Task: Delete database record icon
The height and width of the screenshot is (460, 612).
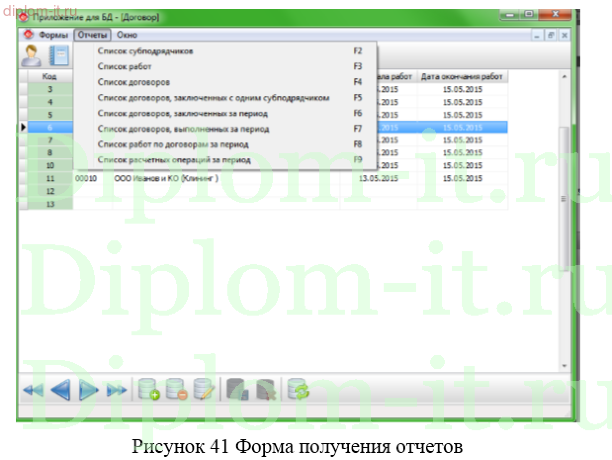Action: tap(177, 389)
